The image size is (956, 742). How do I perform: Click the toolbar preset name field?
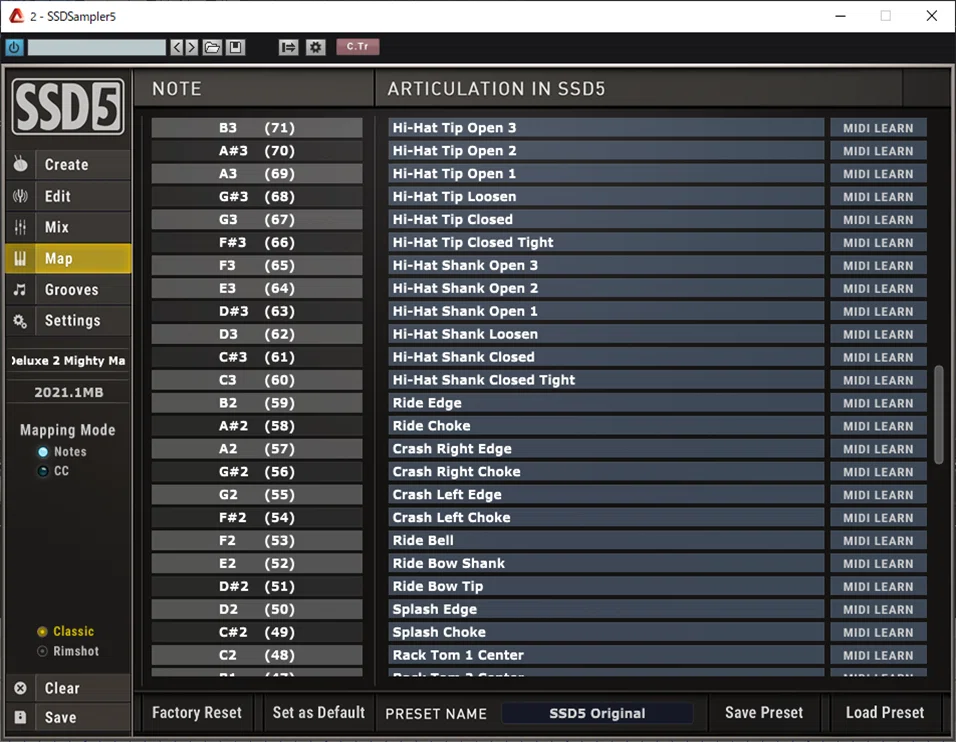pos(96,47)
